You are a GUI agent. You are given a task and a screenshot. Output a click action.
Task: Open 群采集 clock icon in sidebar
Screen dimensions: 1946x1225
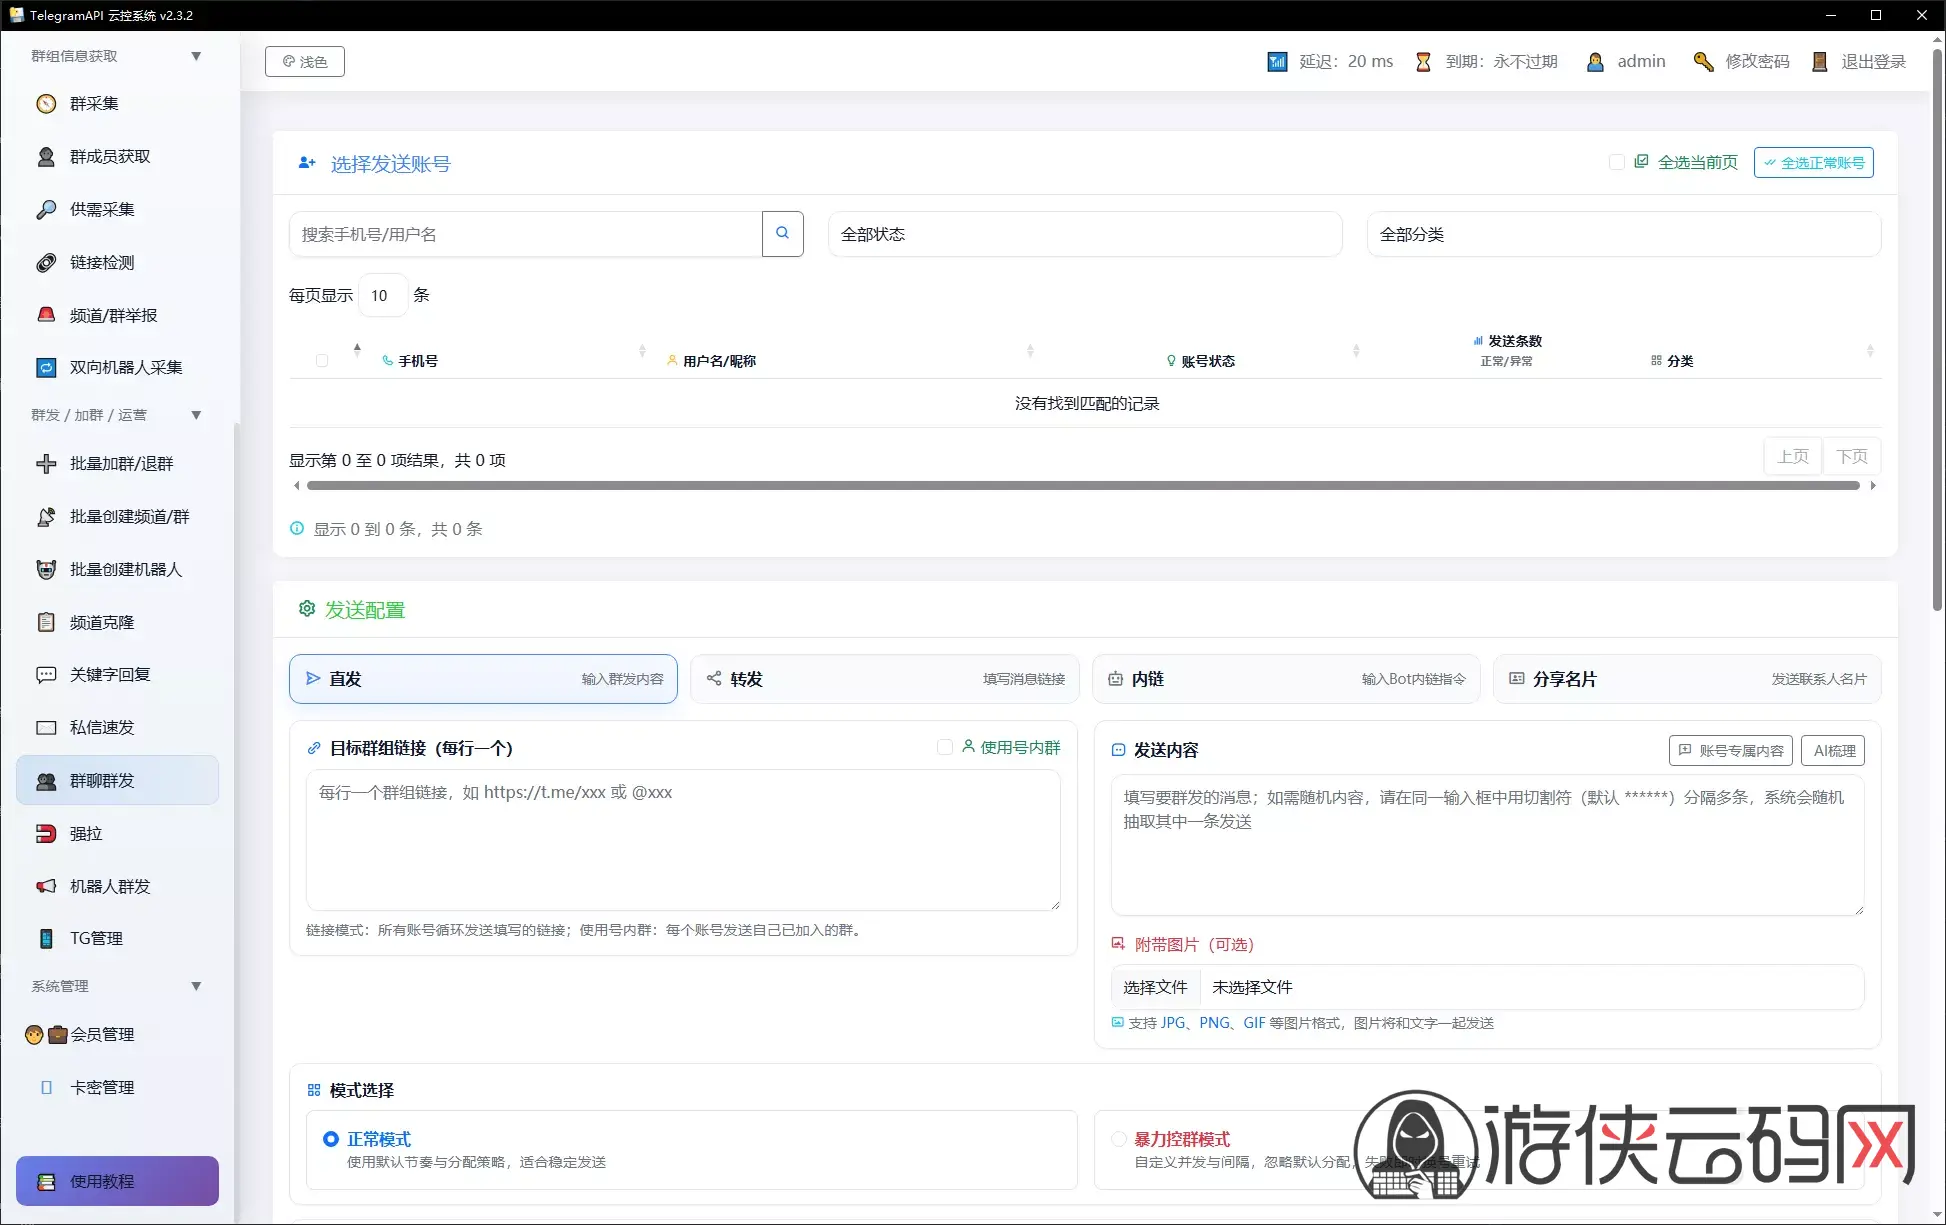click(46, 104)
